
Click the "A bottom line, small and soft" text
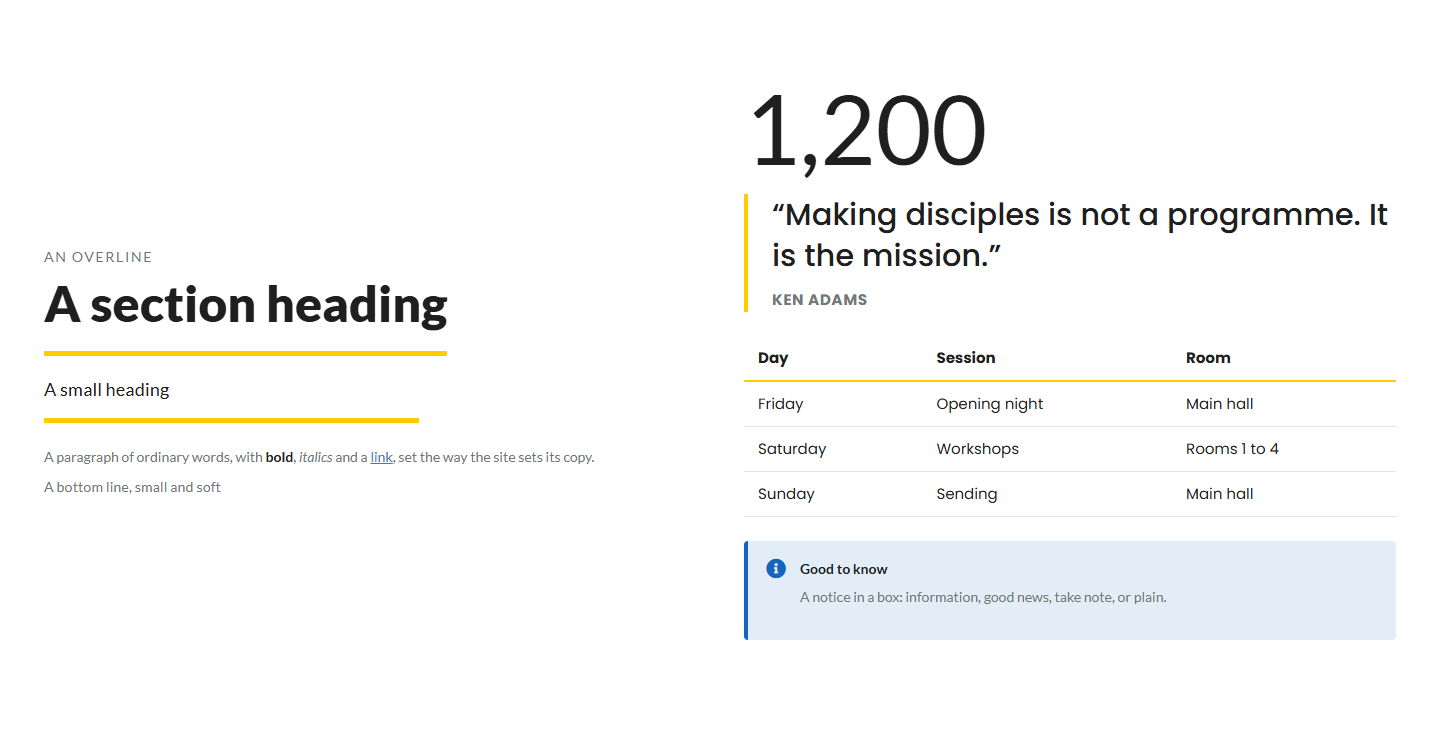132,487
